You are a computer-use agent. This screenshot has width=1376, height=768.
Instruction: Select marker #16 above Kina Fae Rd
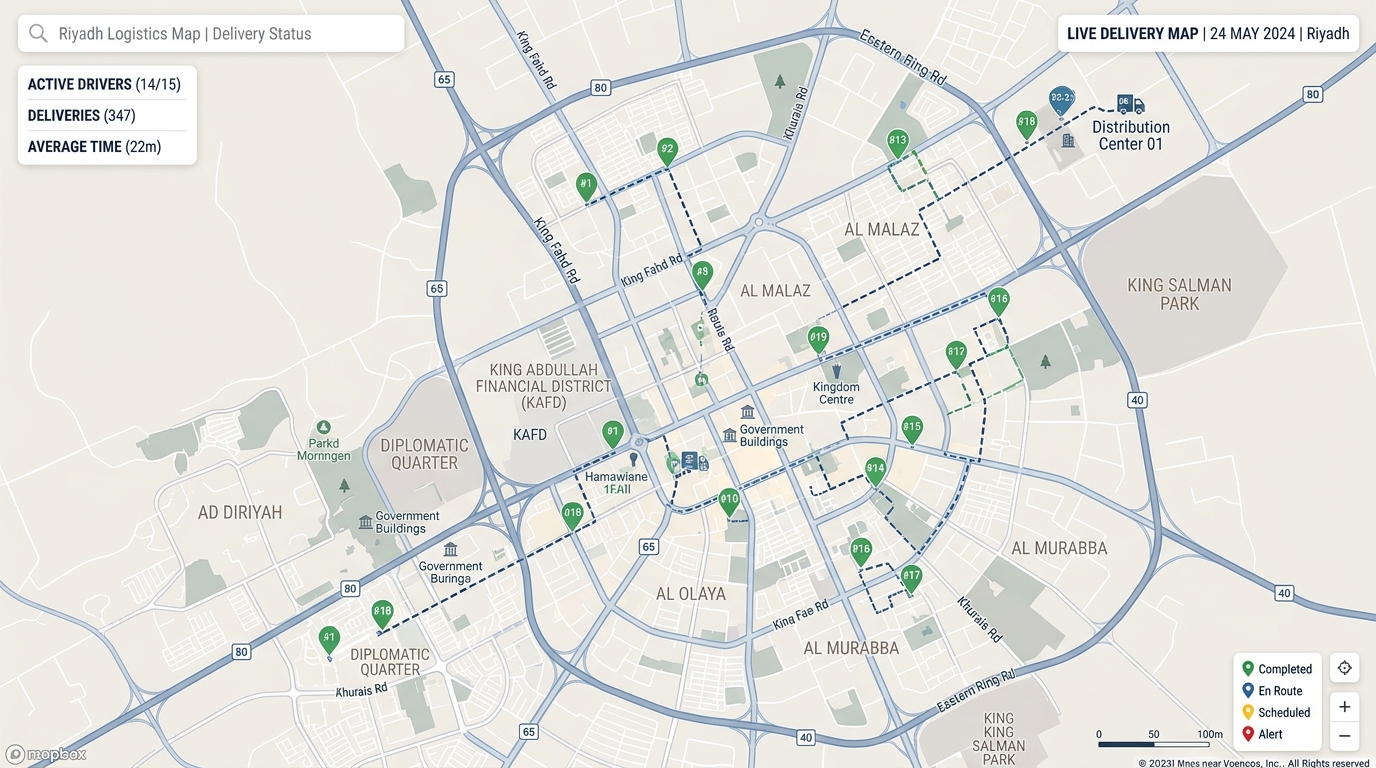(861, 551)
